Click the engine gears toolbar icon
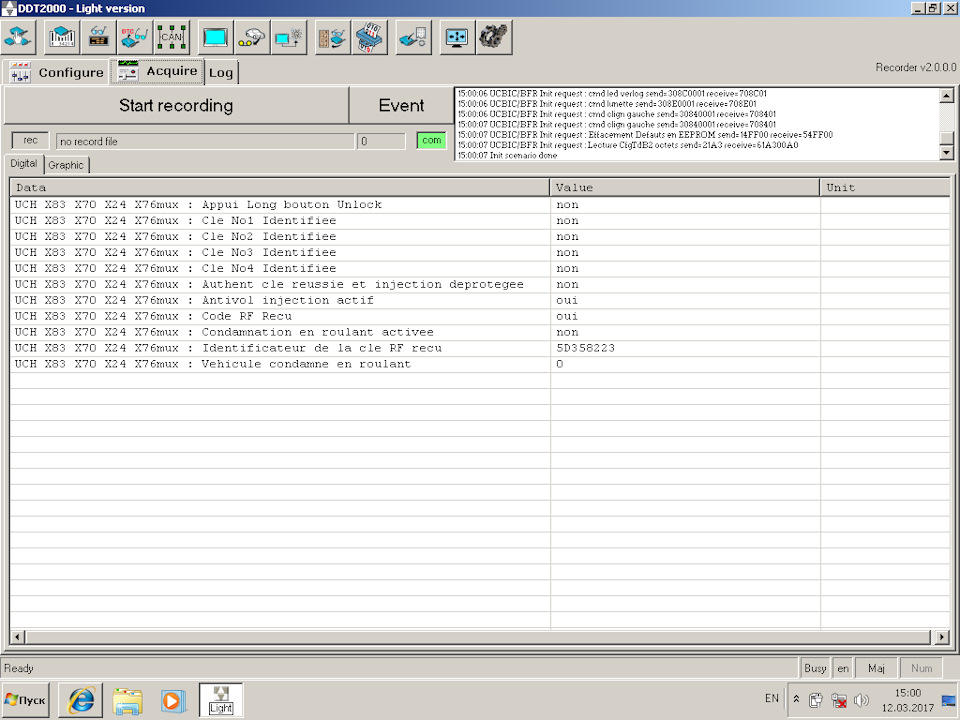Screen dimensions: 960x720 tap(493, 38)
